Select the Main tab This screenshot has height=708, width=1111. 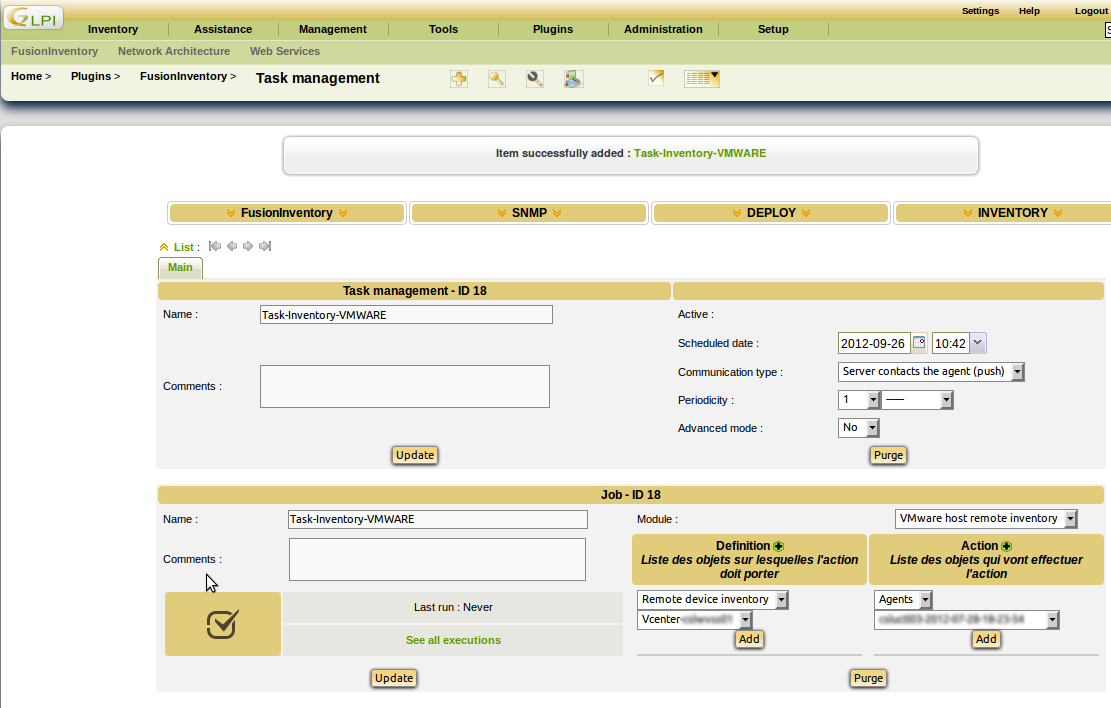pos(180,268)
